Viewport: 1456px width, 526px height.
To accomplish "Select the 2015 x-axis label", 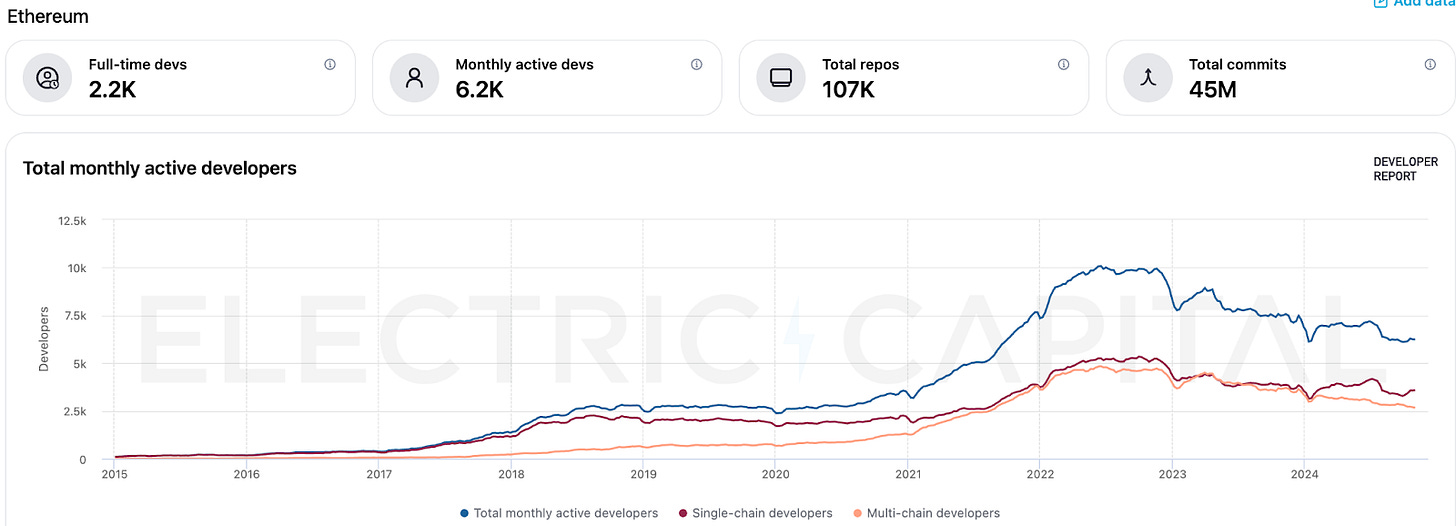I will 115,476.
